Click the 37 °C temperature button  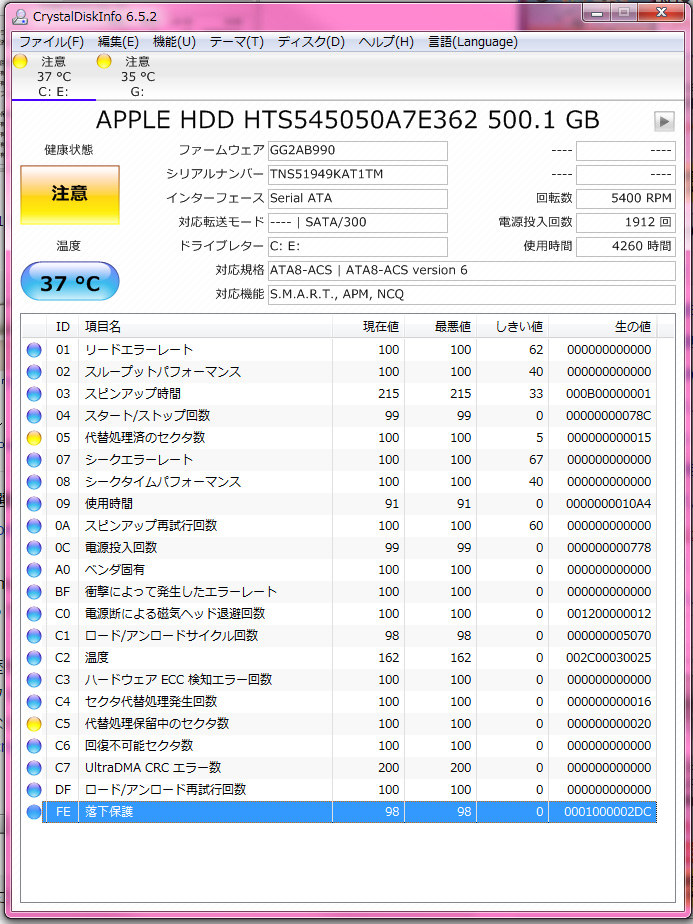click(70, 282)
